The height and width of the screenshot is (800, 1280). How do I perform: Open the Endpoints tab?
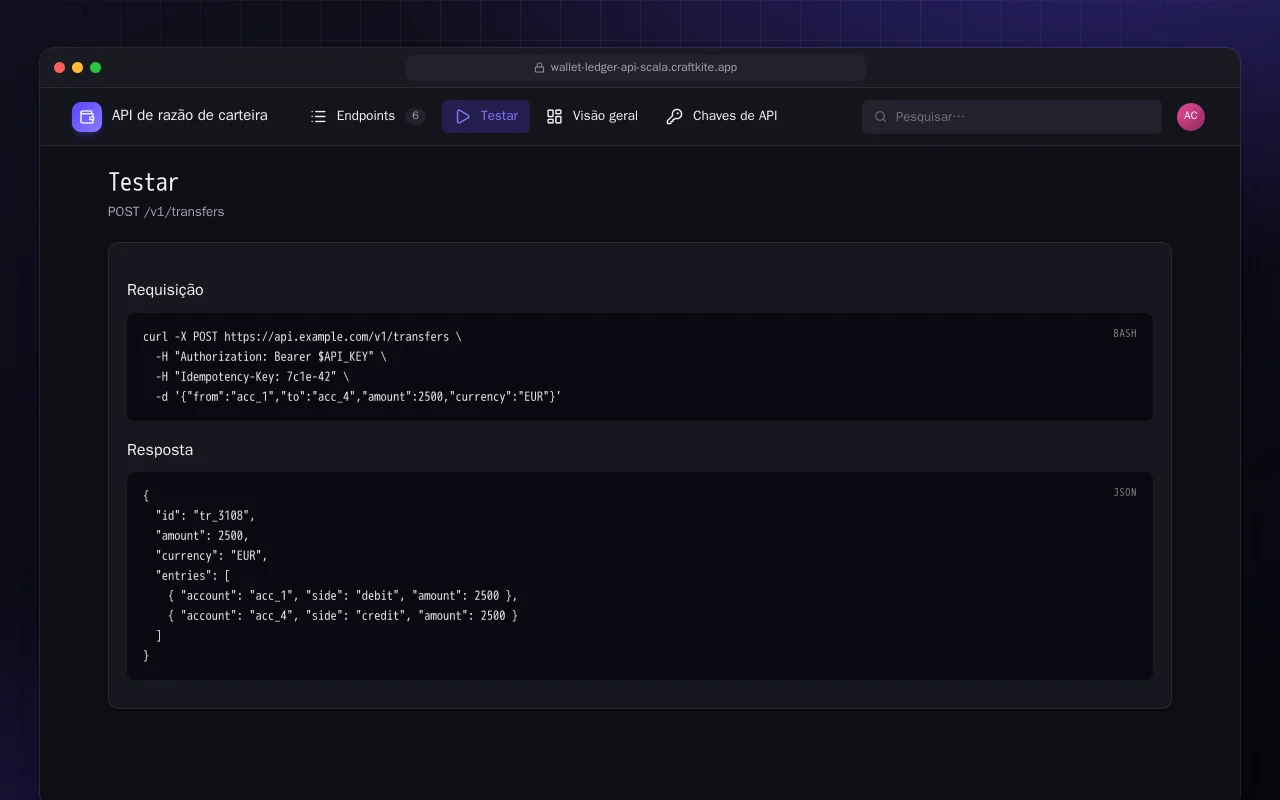(x=368, y=116)
